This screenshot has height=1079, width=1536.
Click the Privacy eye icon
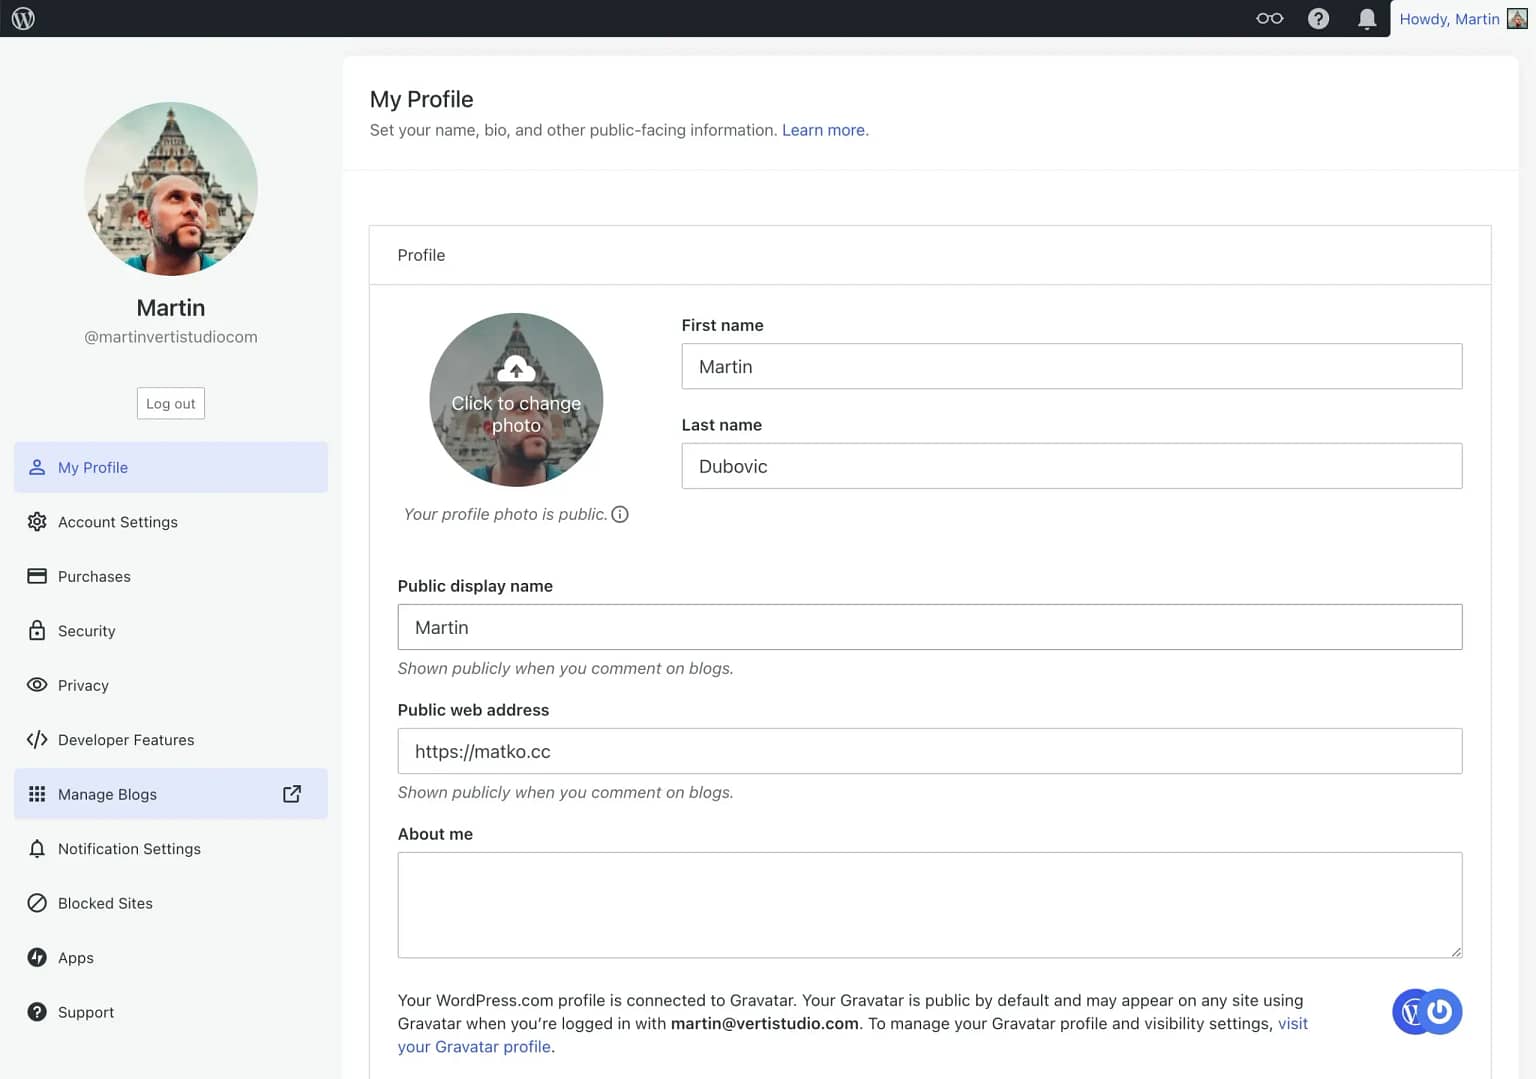37,685
